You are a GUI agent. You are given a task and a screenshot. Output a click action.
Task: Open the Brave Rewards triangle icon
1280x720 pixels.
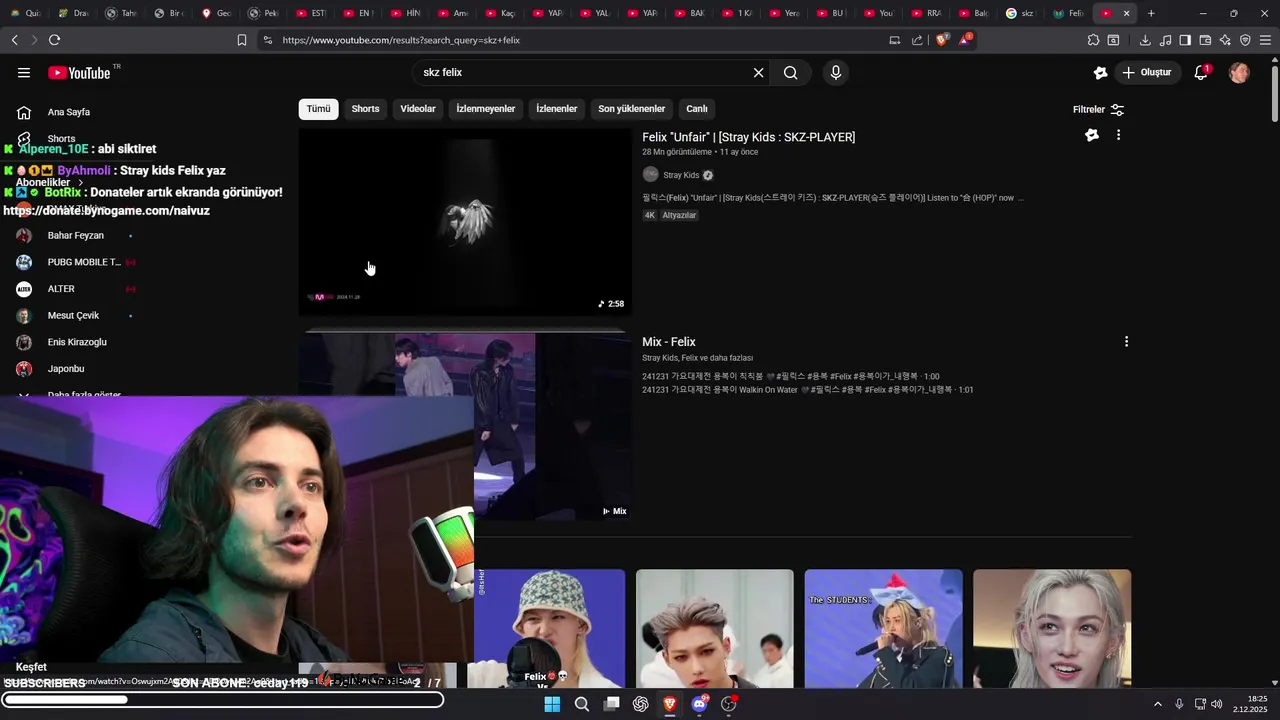(x=965, y=40)
